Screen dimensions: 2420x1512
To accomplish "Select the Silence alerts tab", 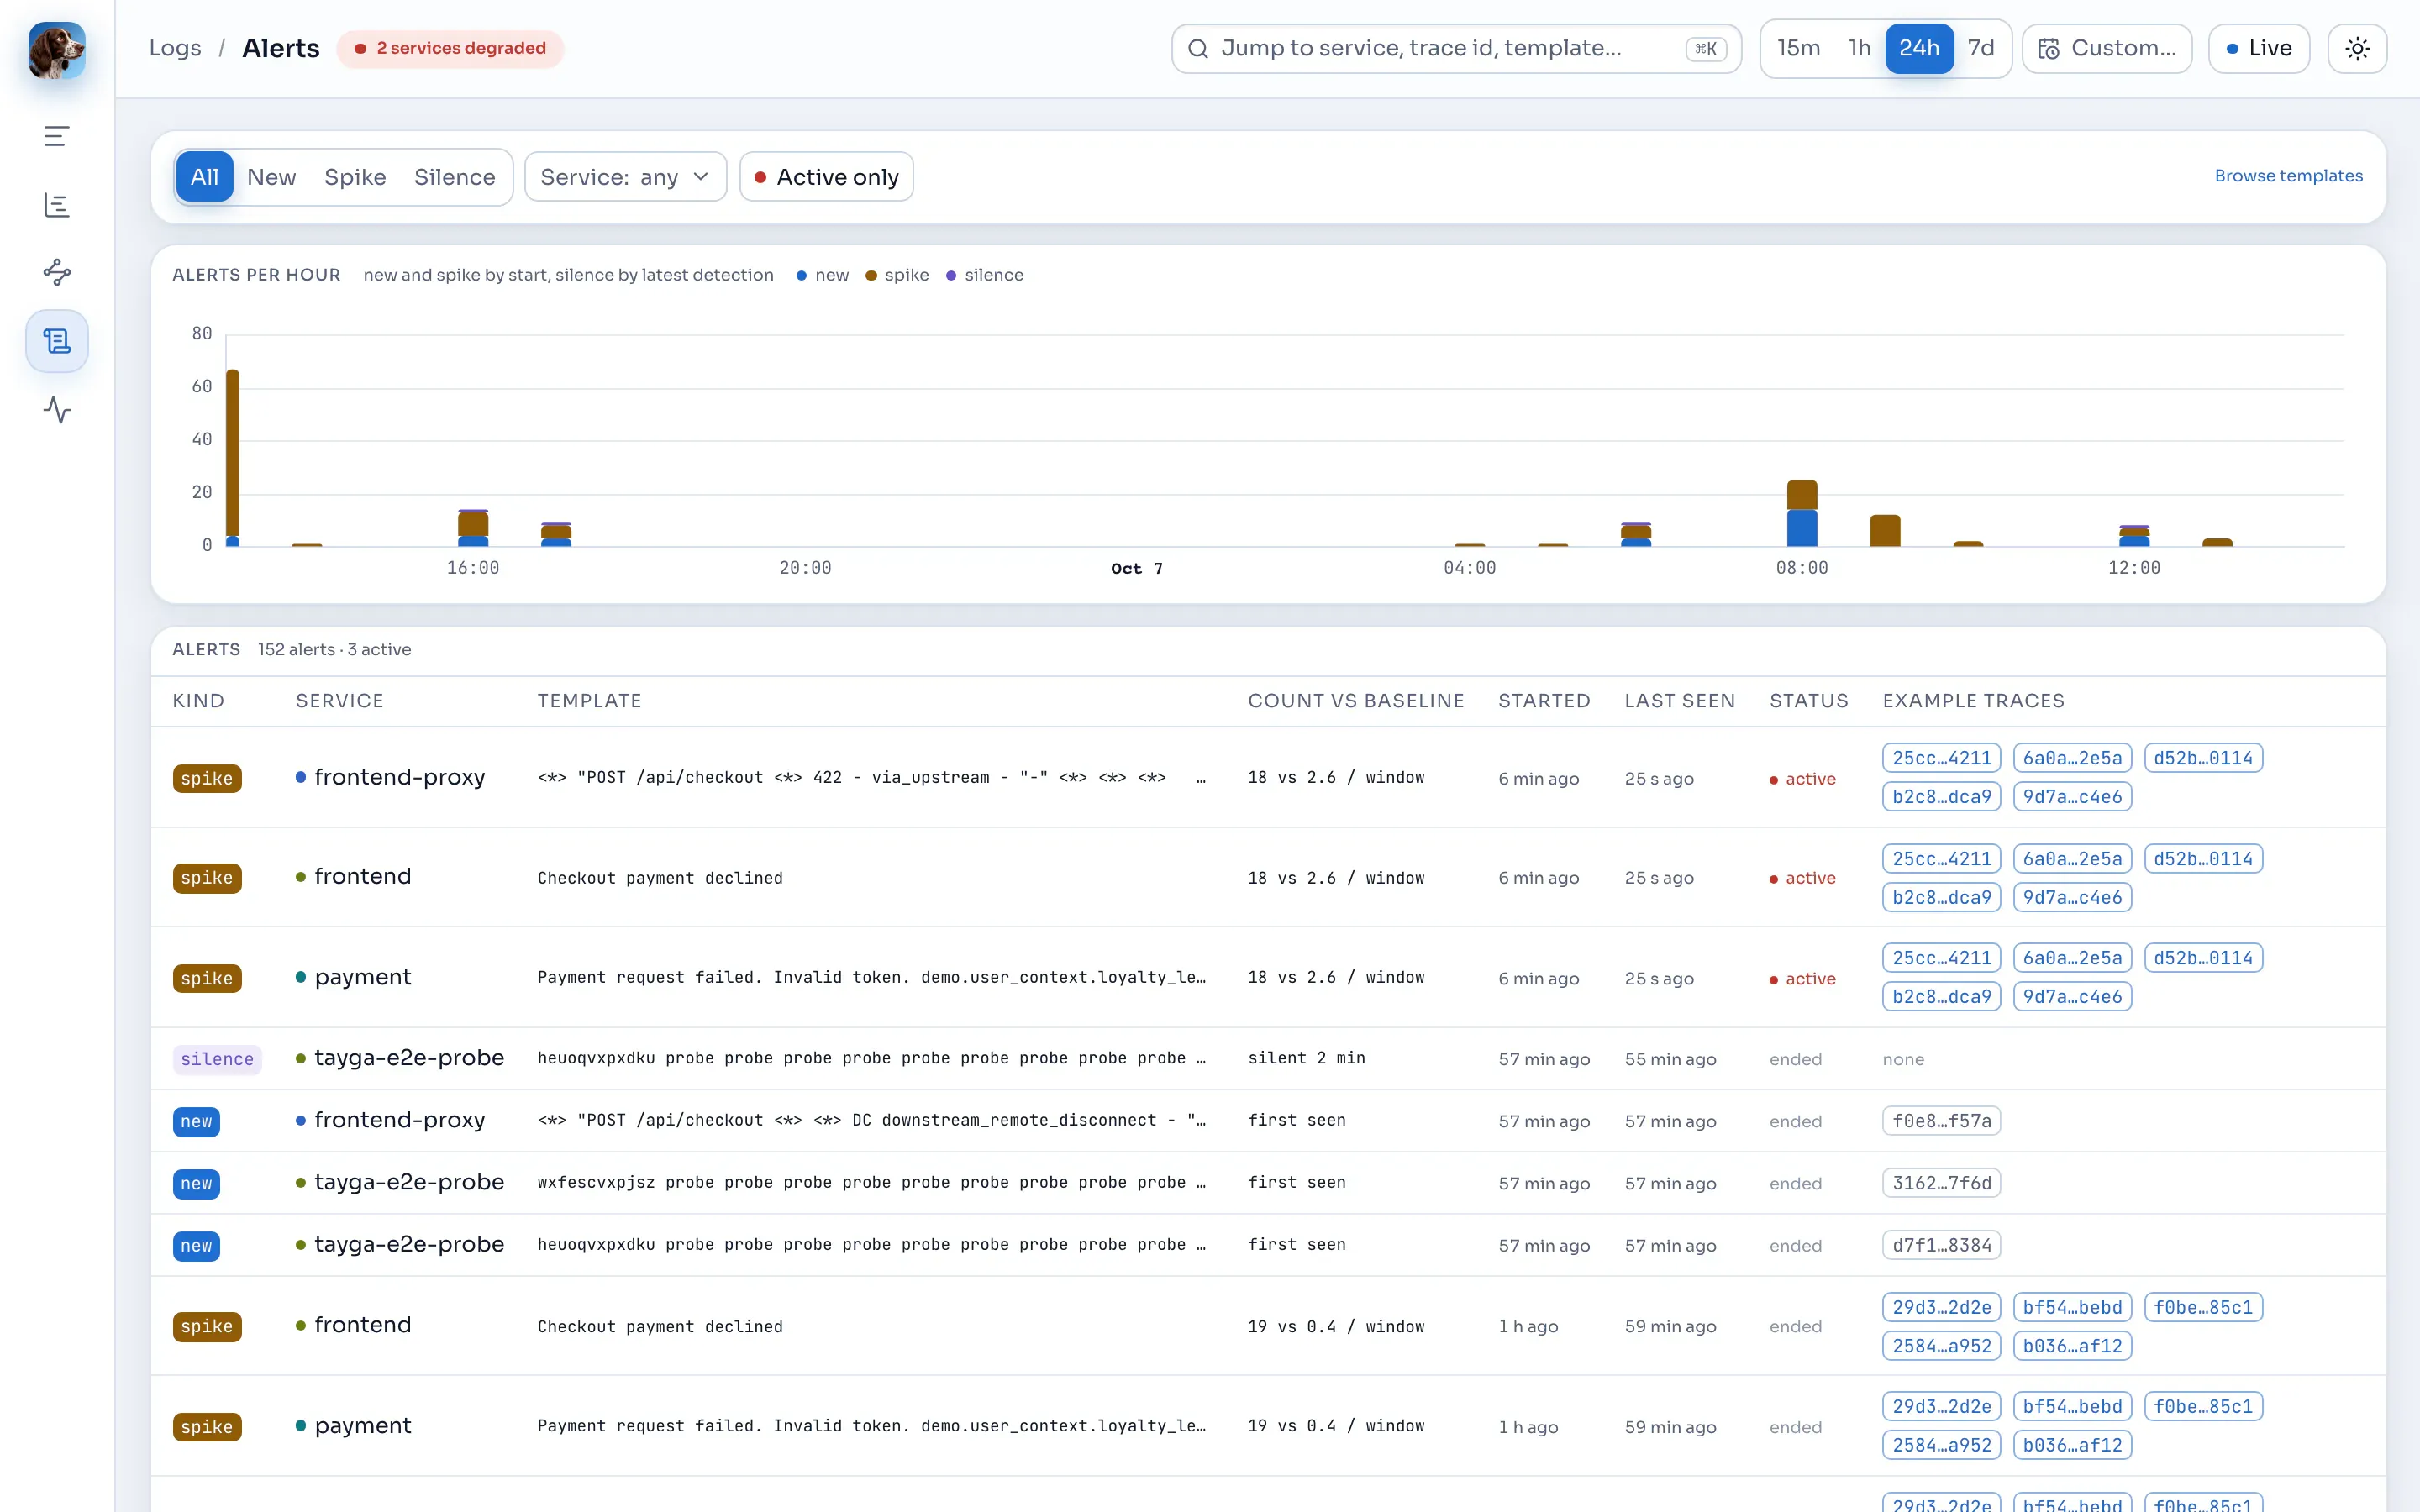I will click(454, 177).
